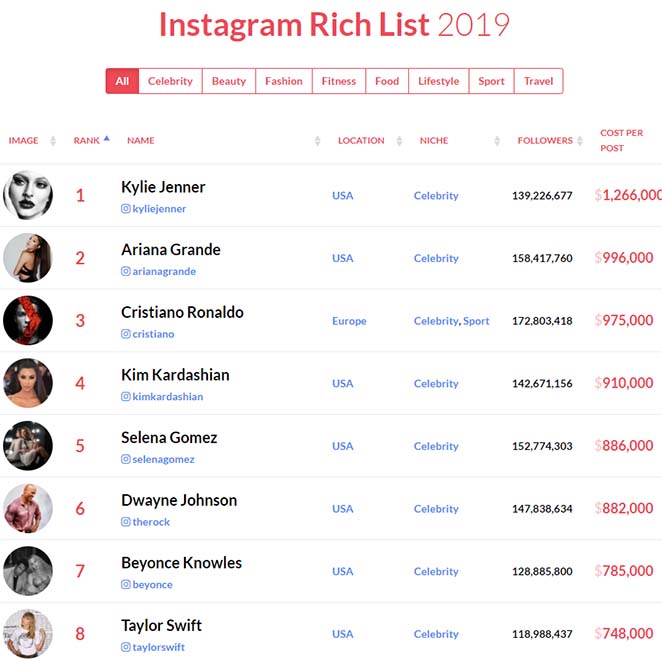Click Instagram icon beside selenagomez handle
Viewport: 662px width, 660px height.
125,459
